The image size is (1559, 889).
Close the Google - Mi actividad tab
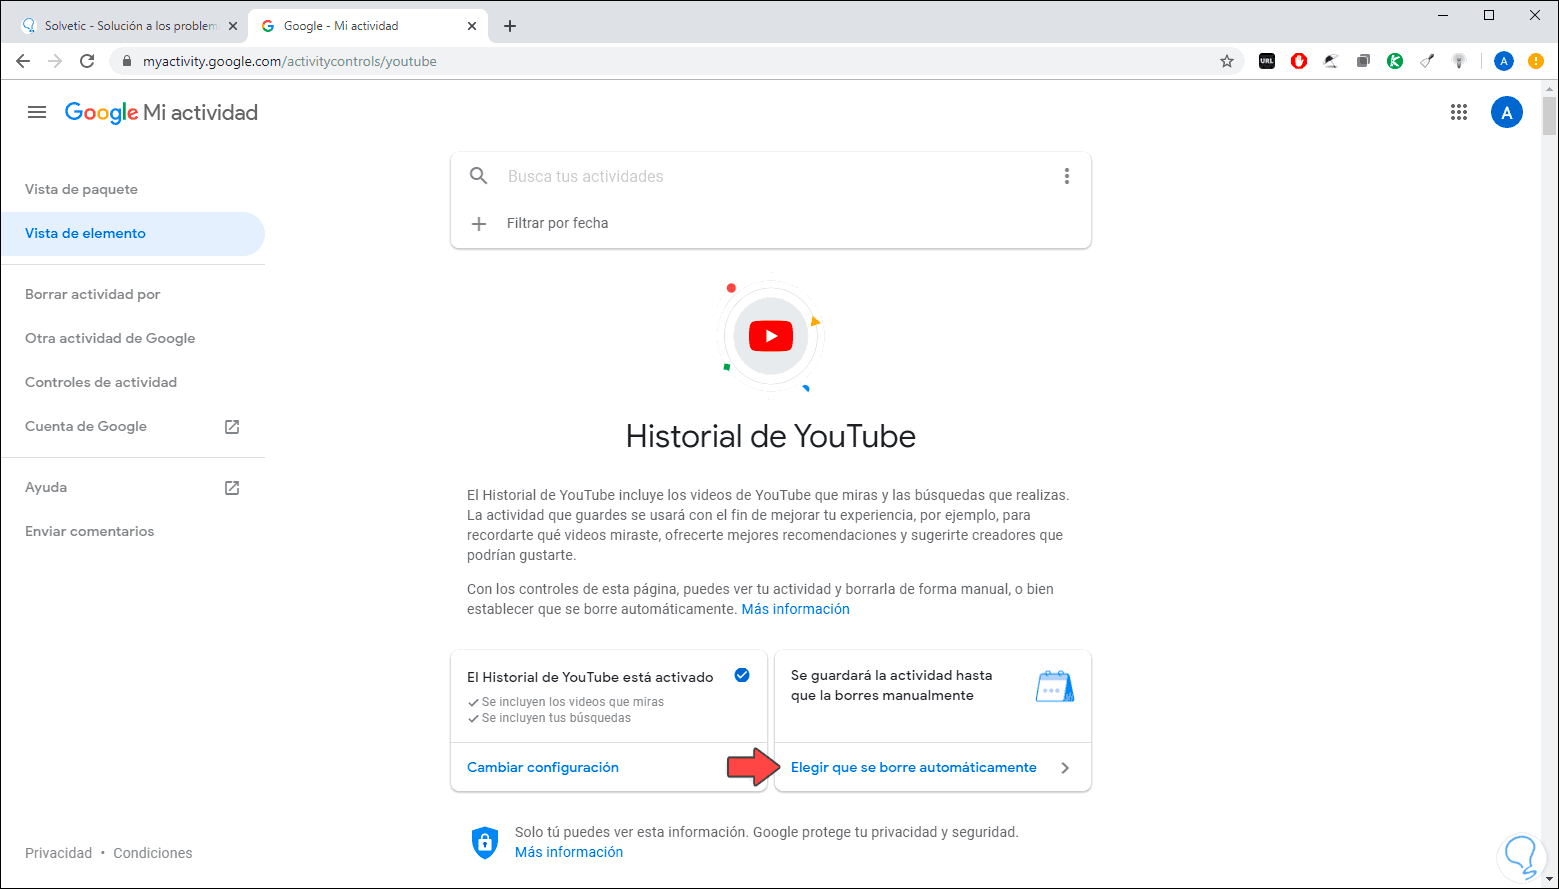472,26
